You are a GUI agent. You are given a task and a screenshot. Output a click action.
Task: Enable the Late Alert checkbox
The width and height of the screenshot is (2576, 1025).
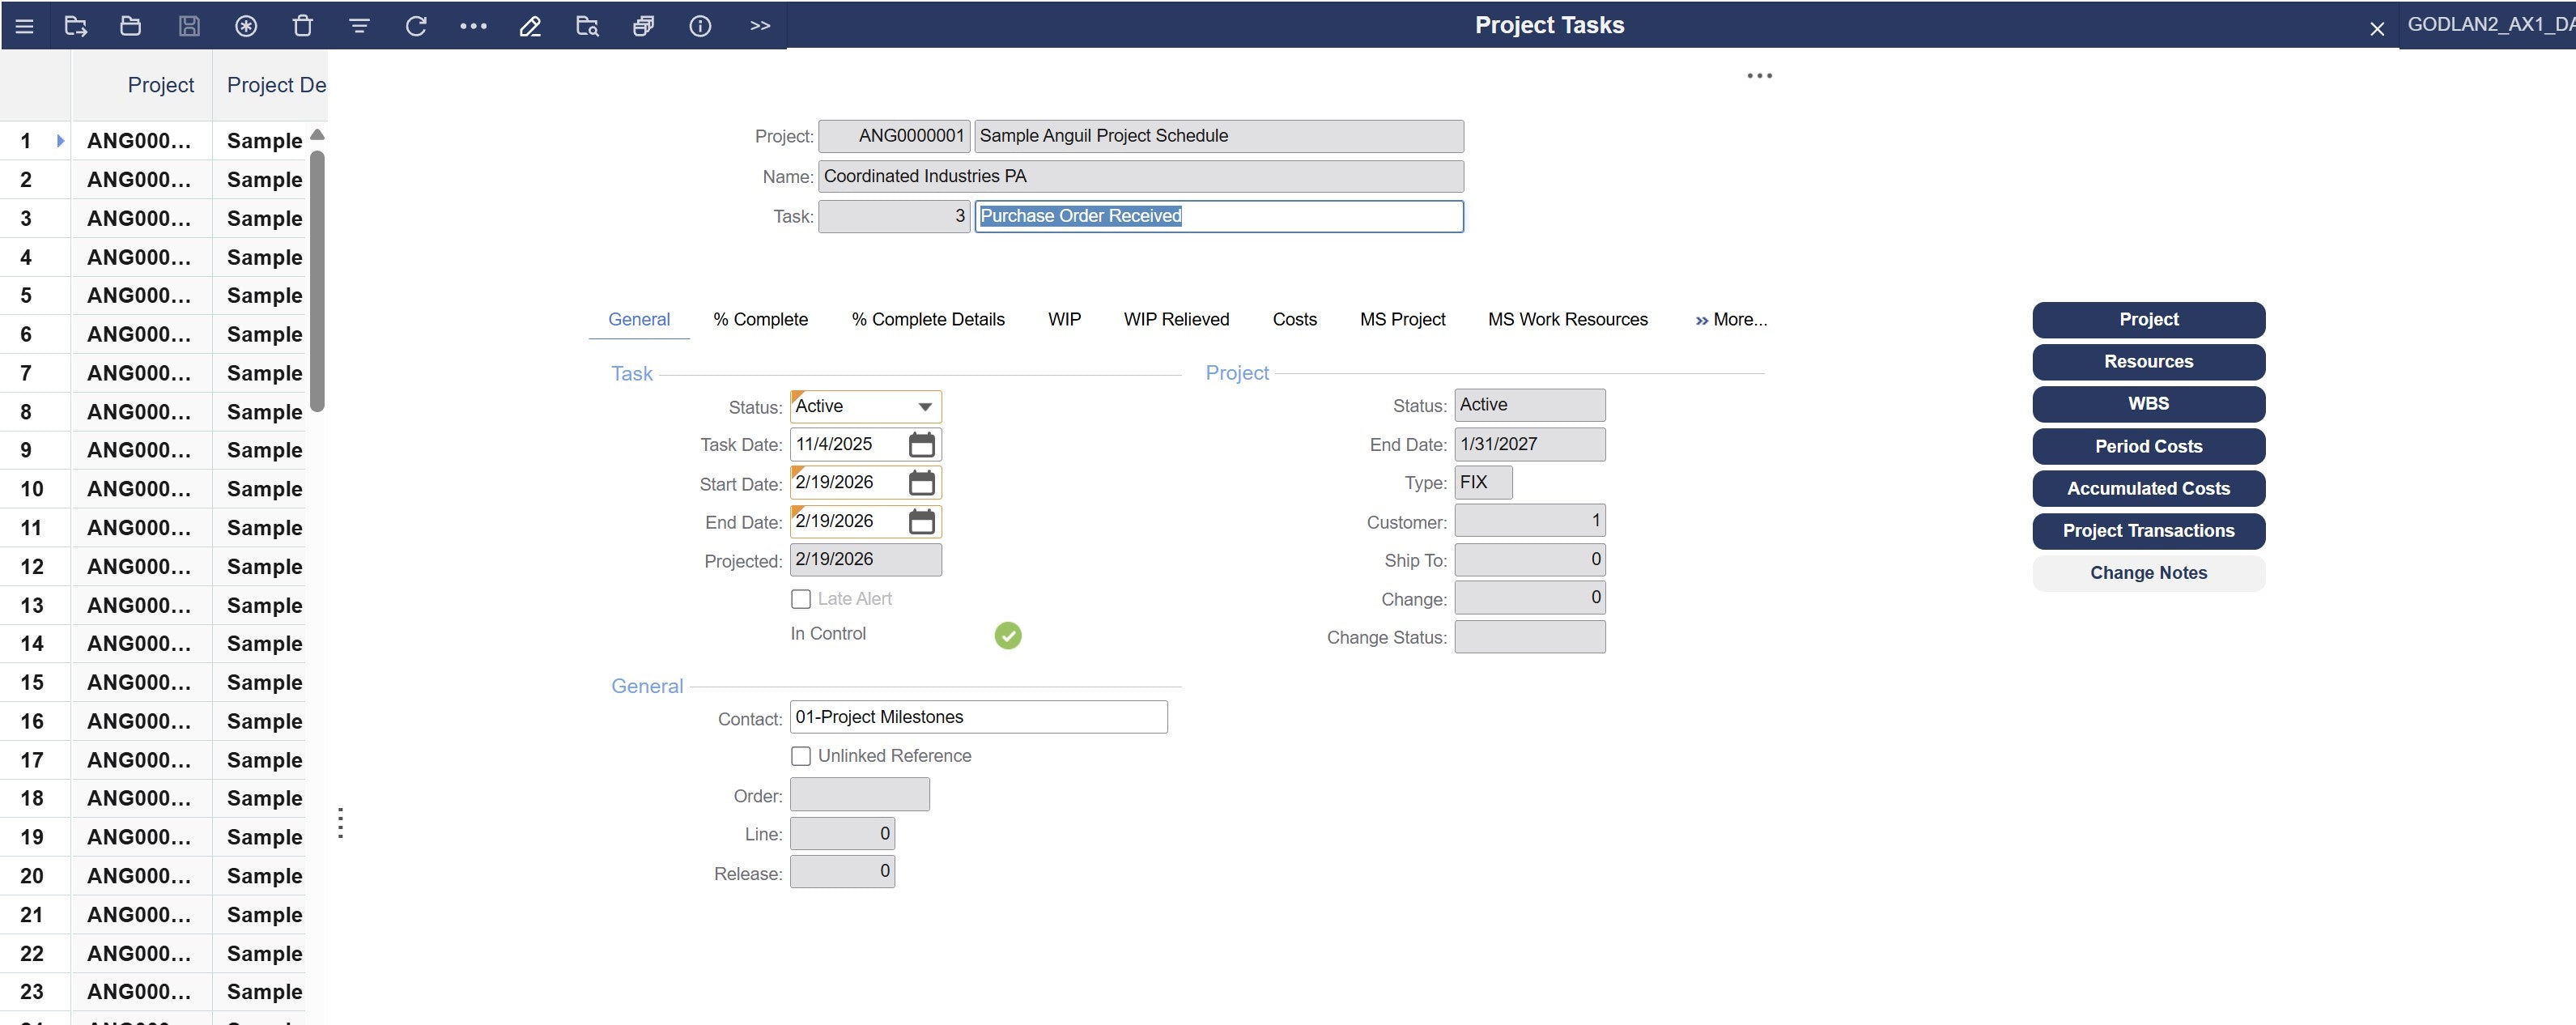coord(801,599)
